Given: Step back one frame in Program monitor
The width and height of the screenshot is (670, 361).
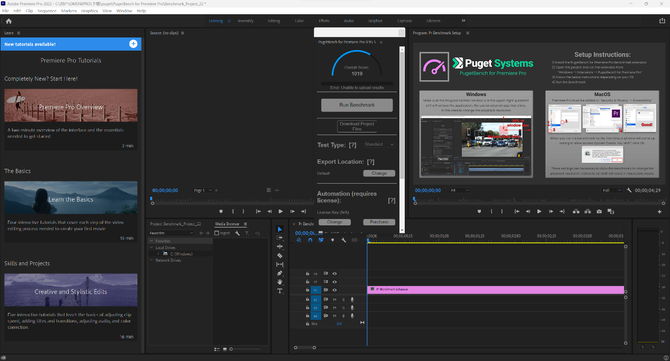Looking at the screenshot, I should [x=528, y=211].
